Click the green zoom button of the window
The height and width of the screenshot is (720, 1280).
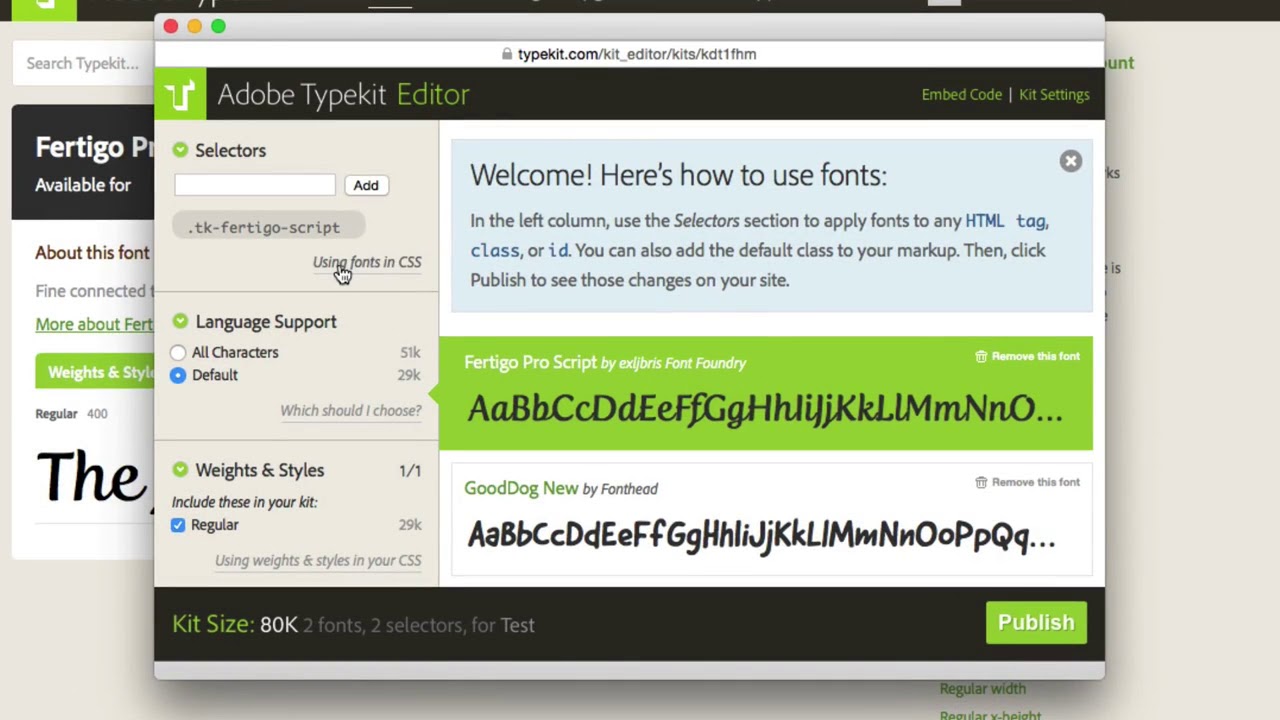pyautogui.click(x=218, y=26)
